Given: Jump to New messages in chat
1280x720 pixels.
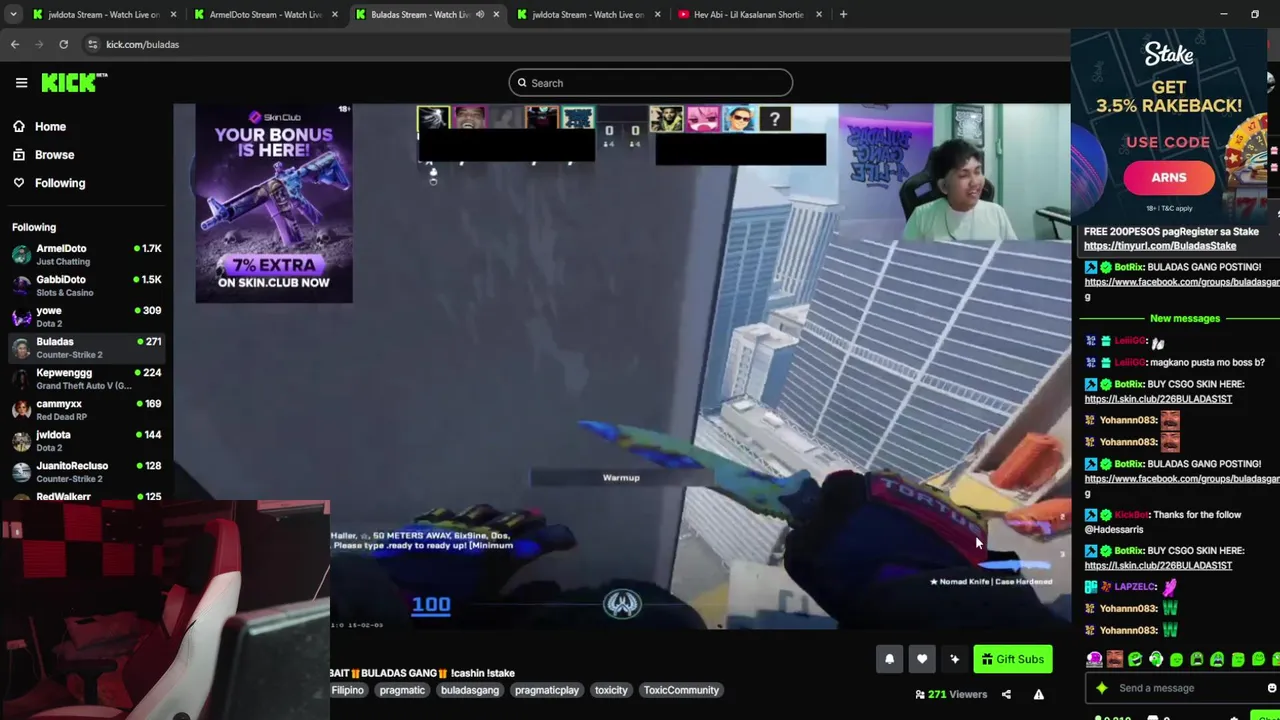Looking at the screenshot, I should click(x=1185, y=318).
